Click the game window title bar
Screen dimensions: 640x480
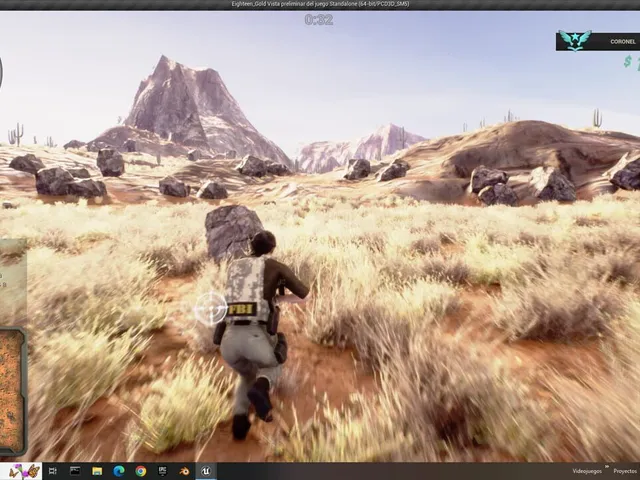[320, 4]
